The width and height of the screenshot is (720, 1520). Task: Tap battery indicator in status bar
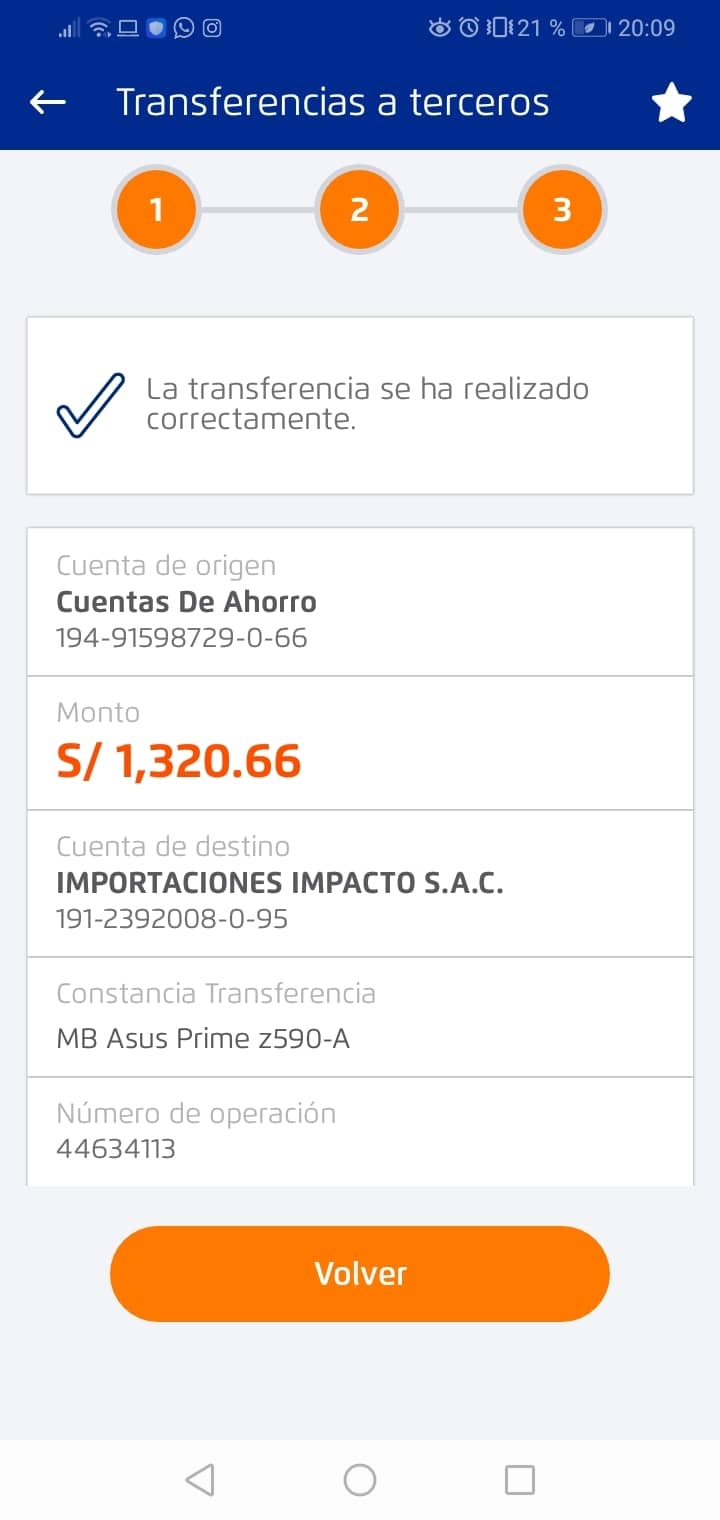(x=590, y=28)
